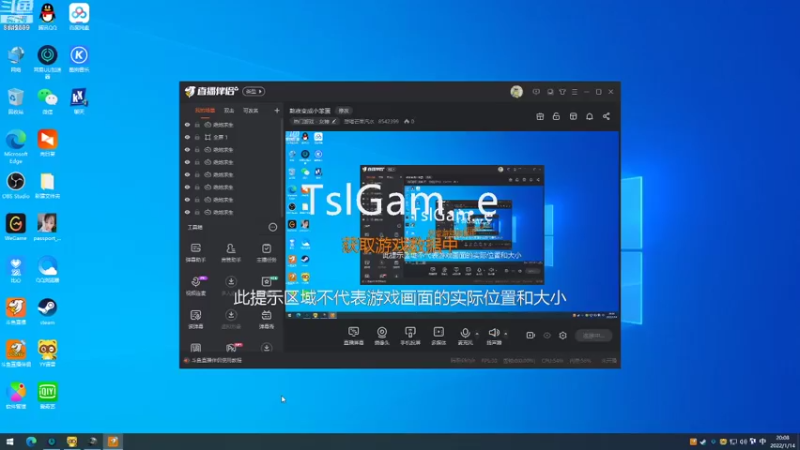Hide the topmost source in the list

point(187,124)
